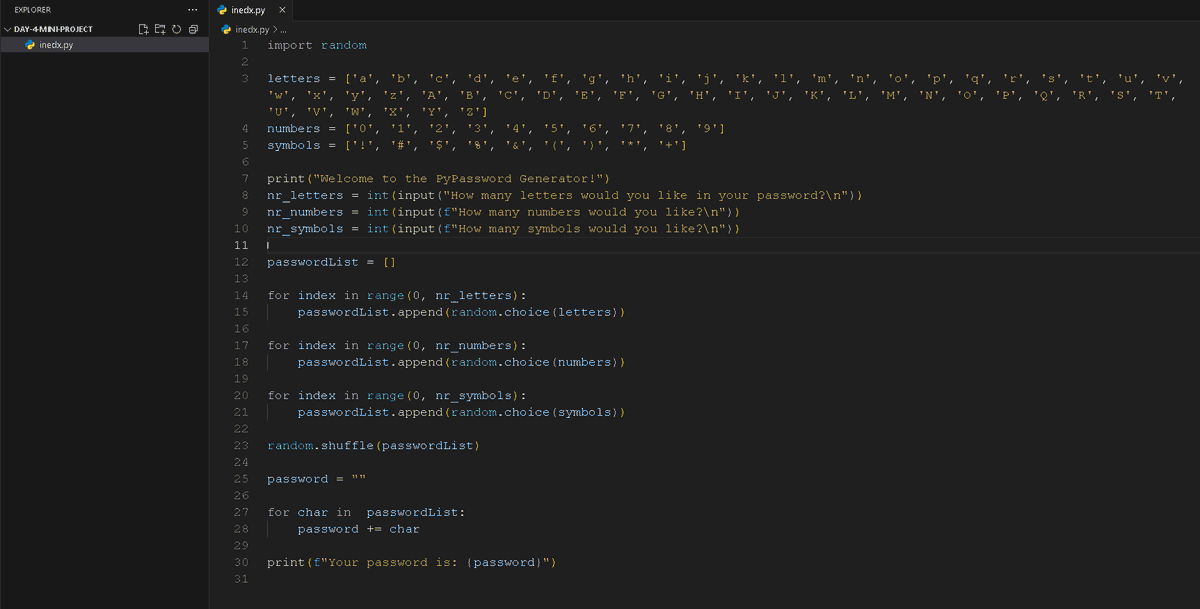Click 'random.choice(numbers)' append line

click(462, 362)
